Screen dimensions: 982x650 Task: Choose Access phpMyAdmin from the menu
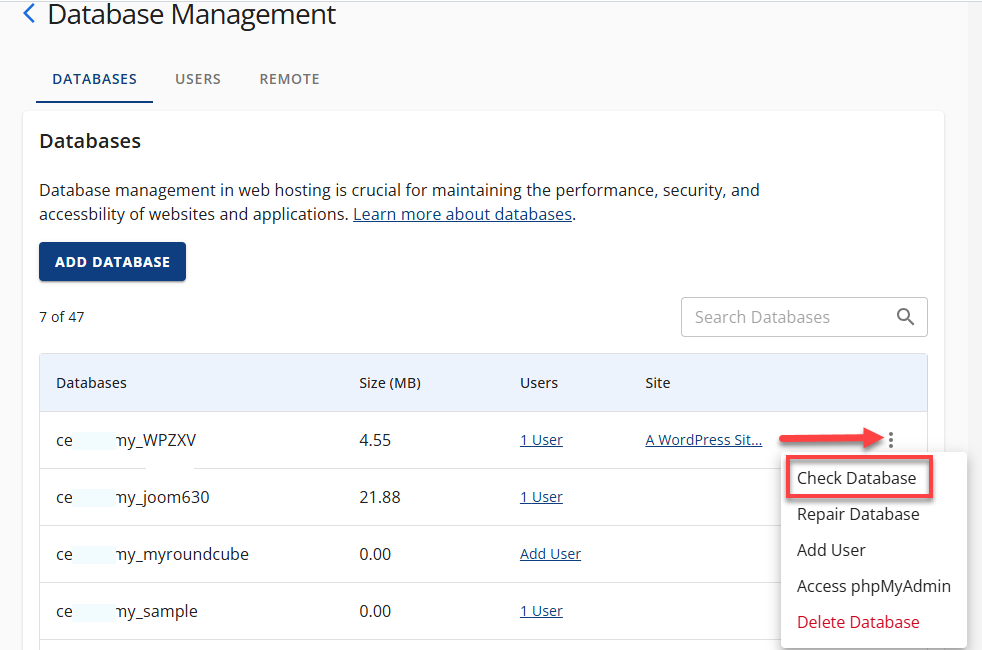point(873,586)
